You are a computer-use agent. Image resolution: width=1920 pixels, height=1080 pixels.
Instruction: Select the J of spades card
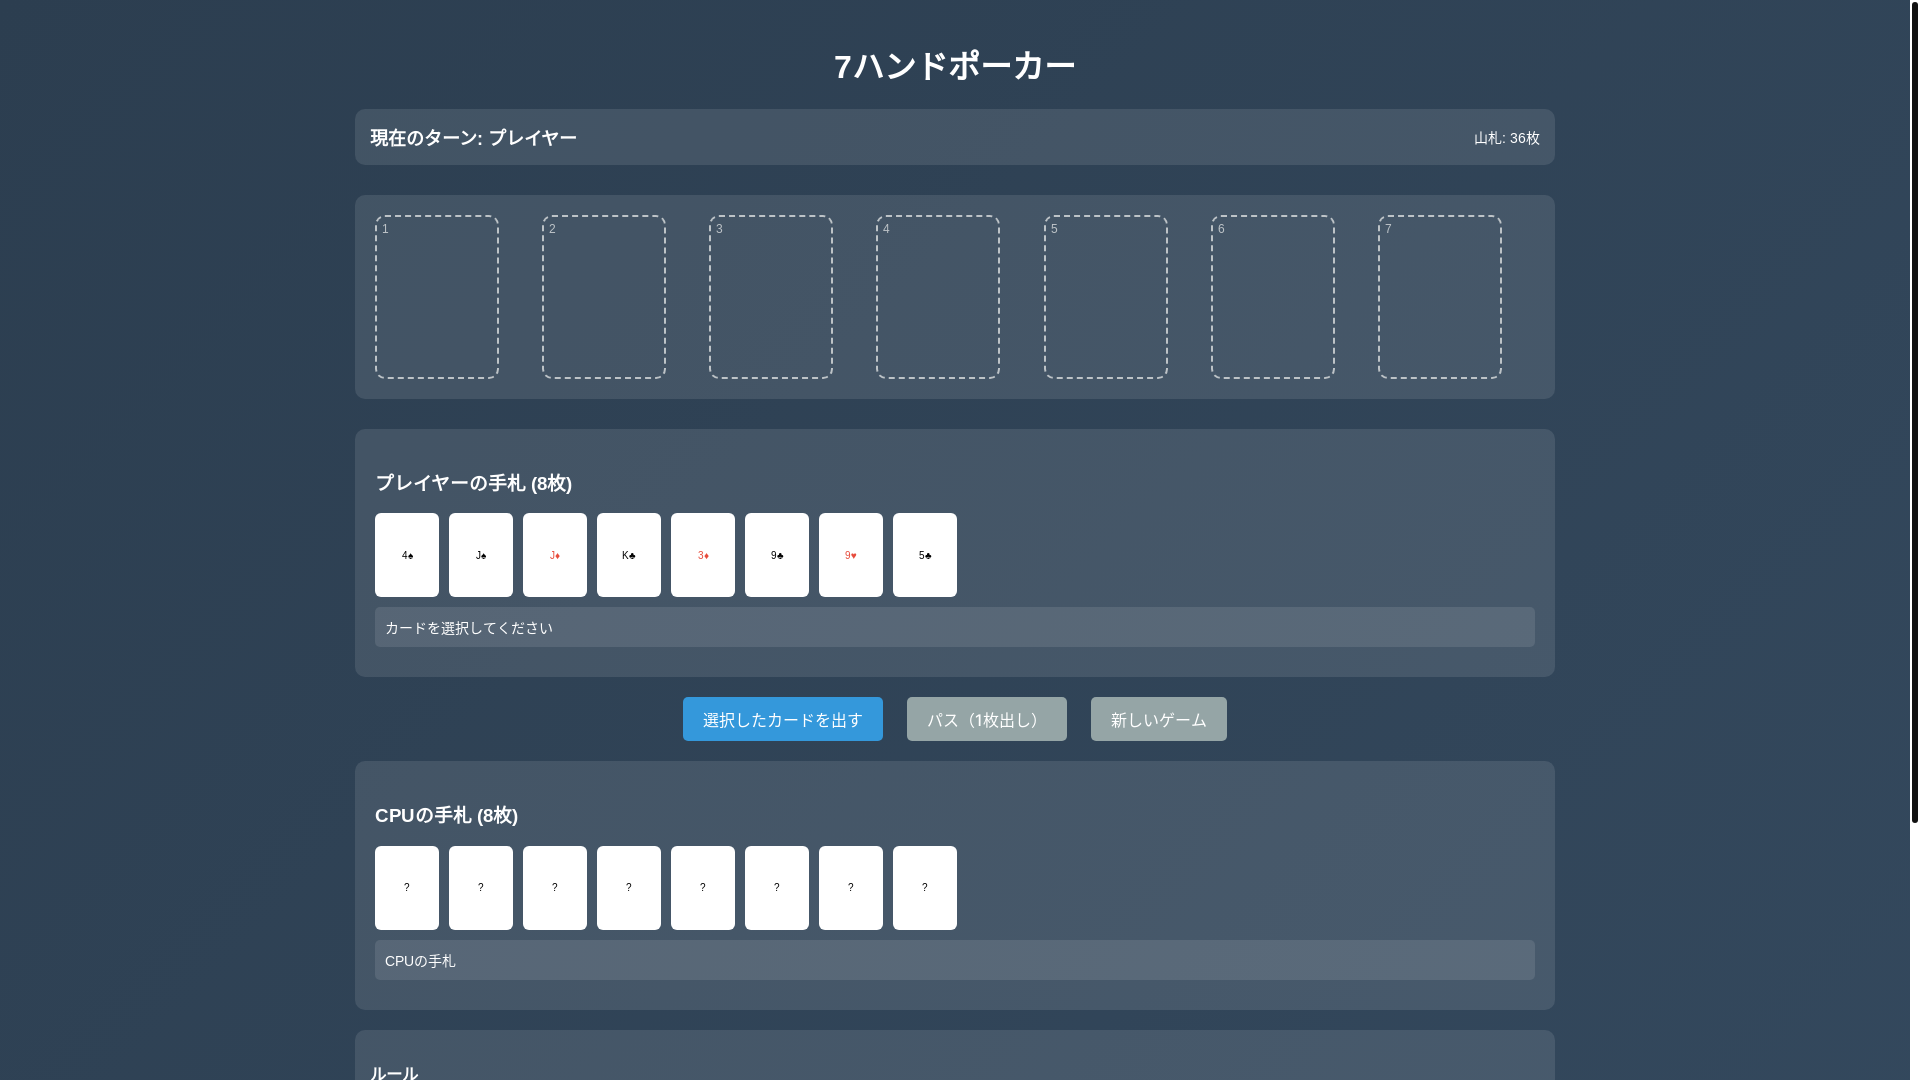point(480,555)
